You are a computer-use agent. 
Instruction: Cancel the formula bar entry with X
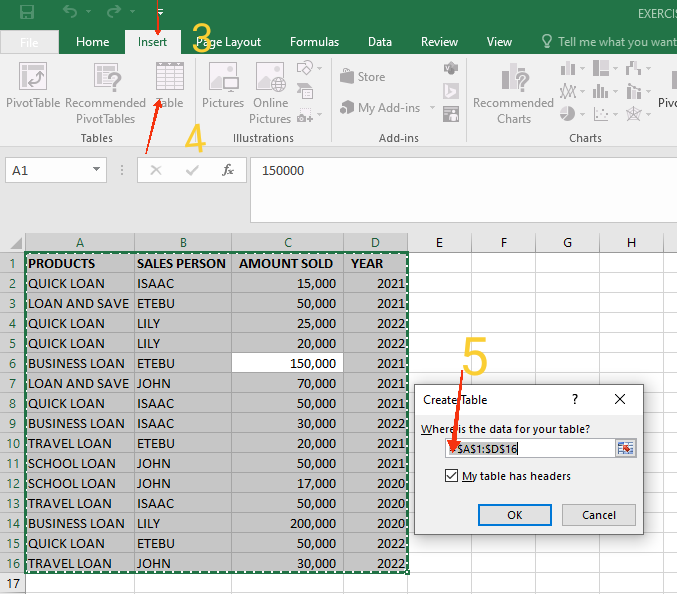coord(156,170)
